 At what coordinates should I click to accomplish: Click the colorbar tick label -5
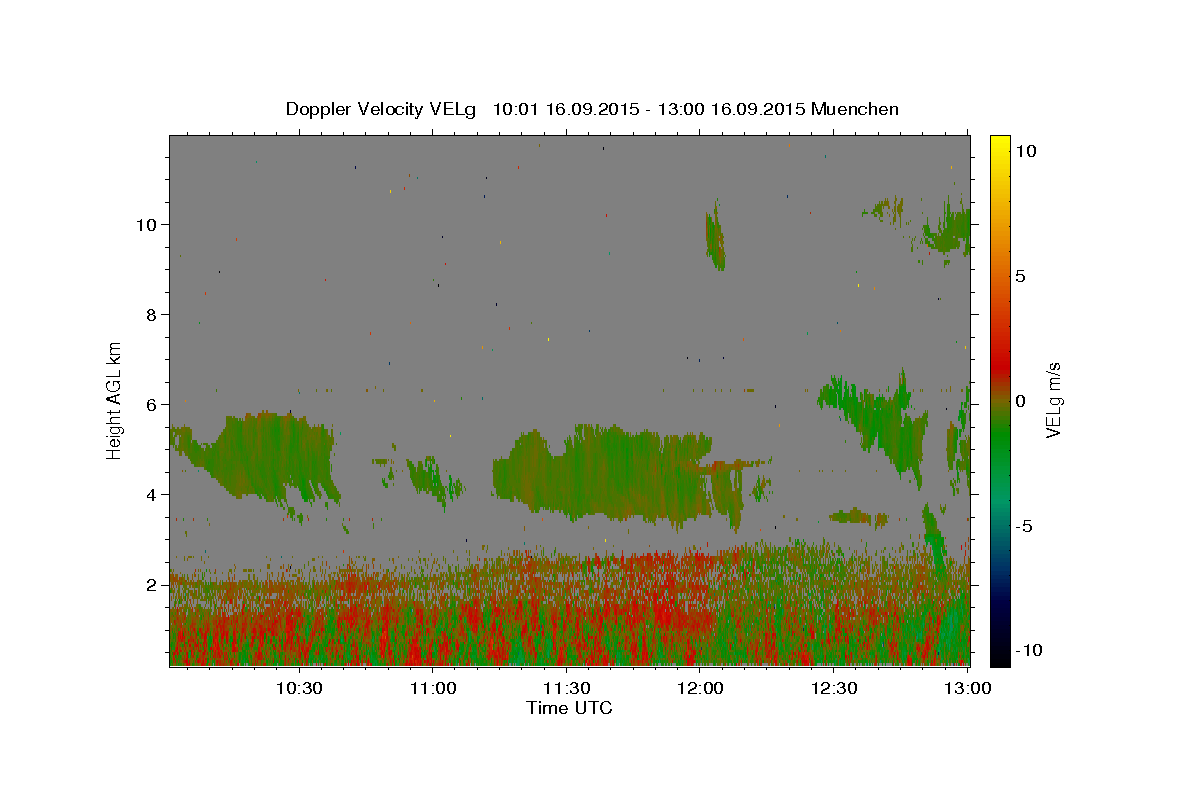[1023, 526]
